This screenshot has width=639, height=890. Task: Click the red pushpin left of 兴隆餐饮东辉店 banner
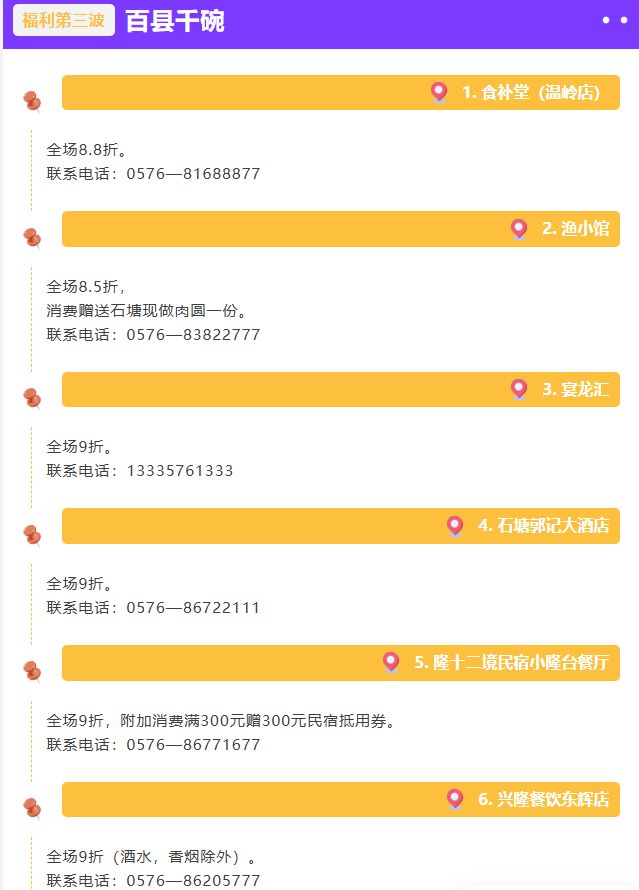tap(32, 809)
